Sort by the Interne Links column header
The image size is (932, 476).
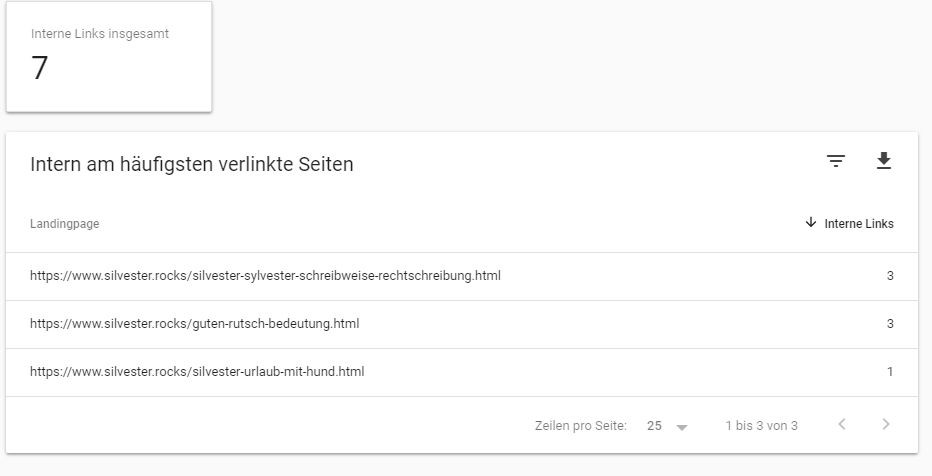tap(859, 224)
